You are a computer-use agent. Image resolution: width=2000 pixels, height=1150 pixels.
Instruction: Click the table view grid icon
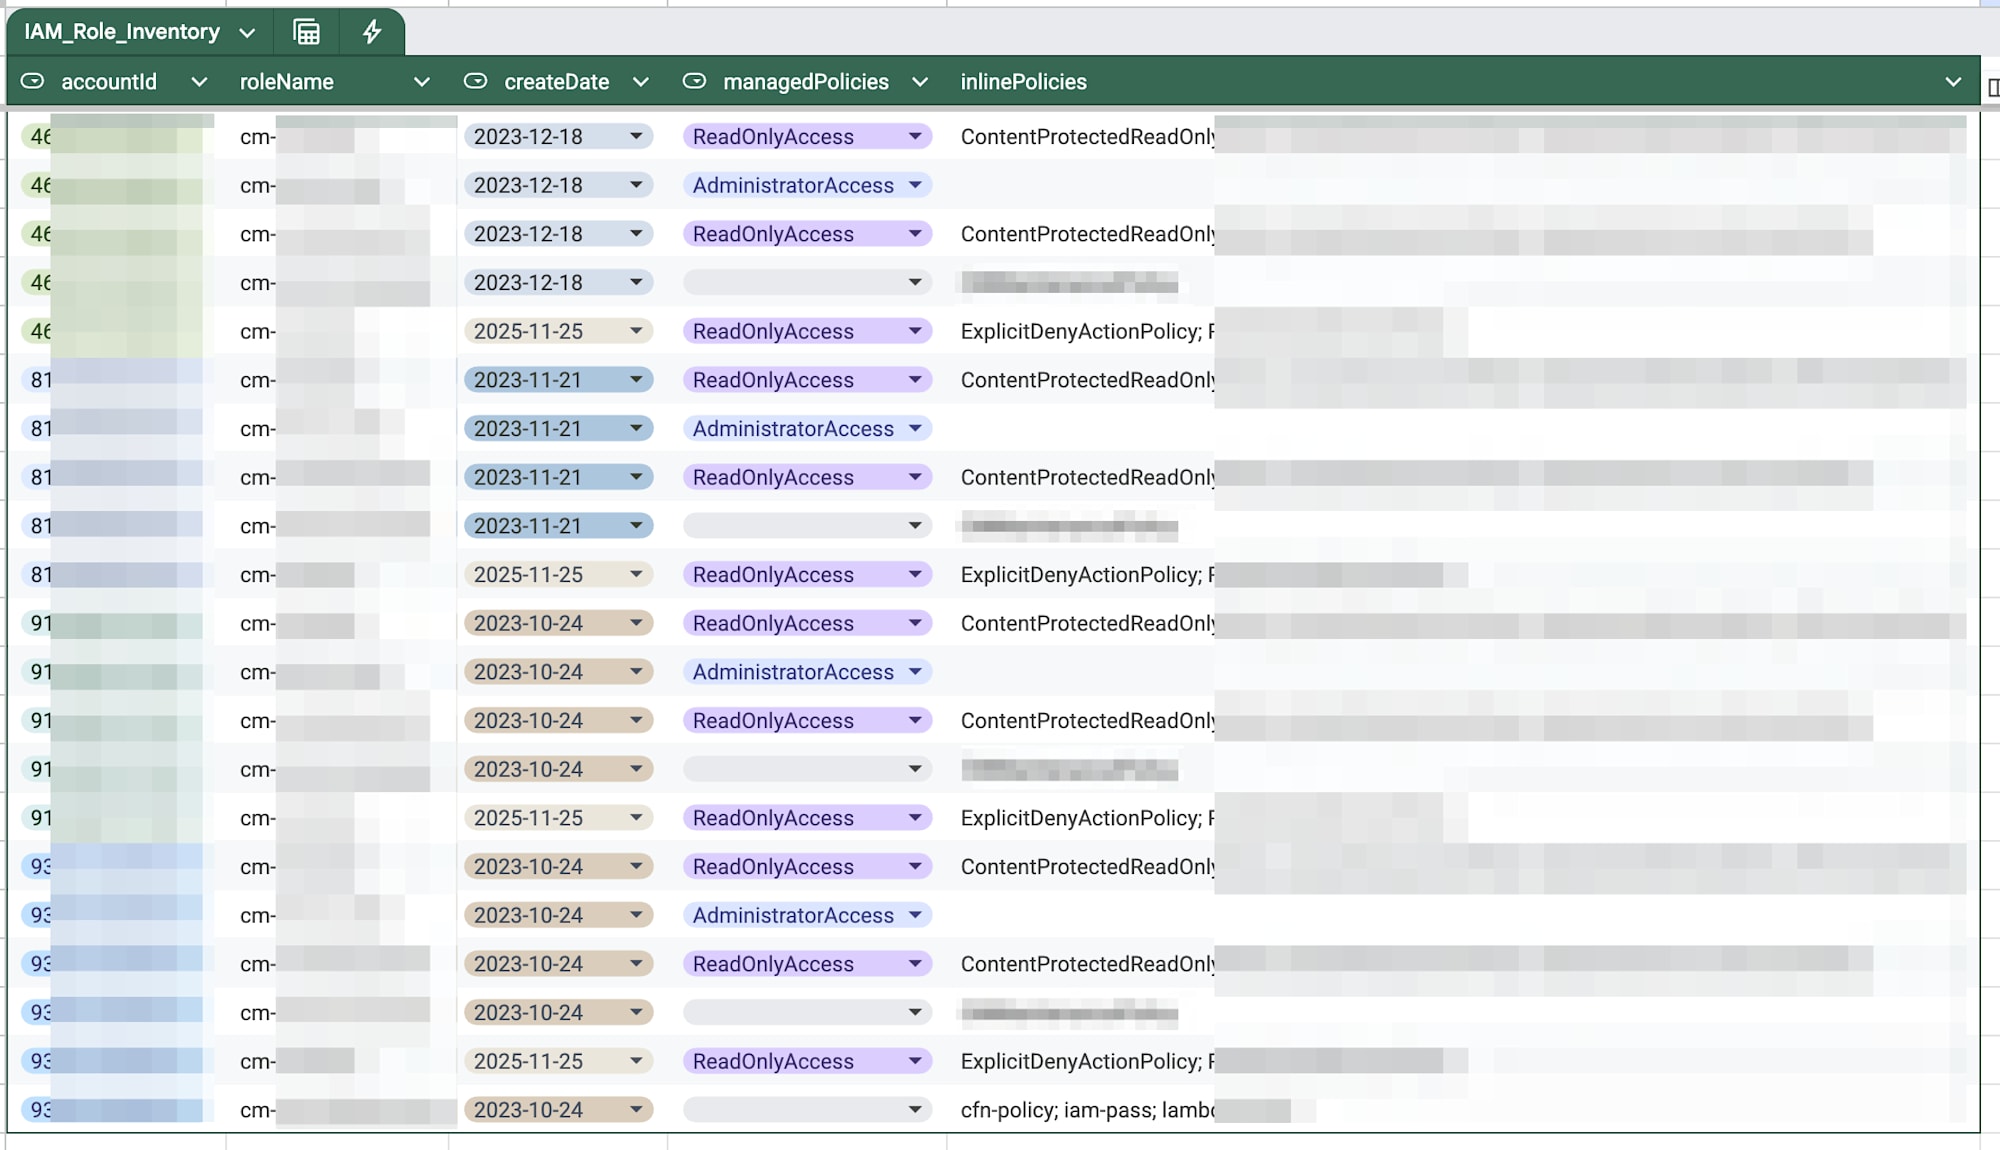pos(306,32)
